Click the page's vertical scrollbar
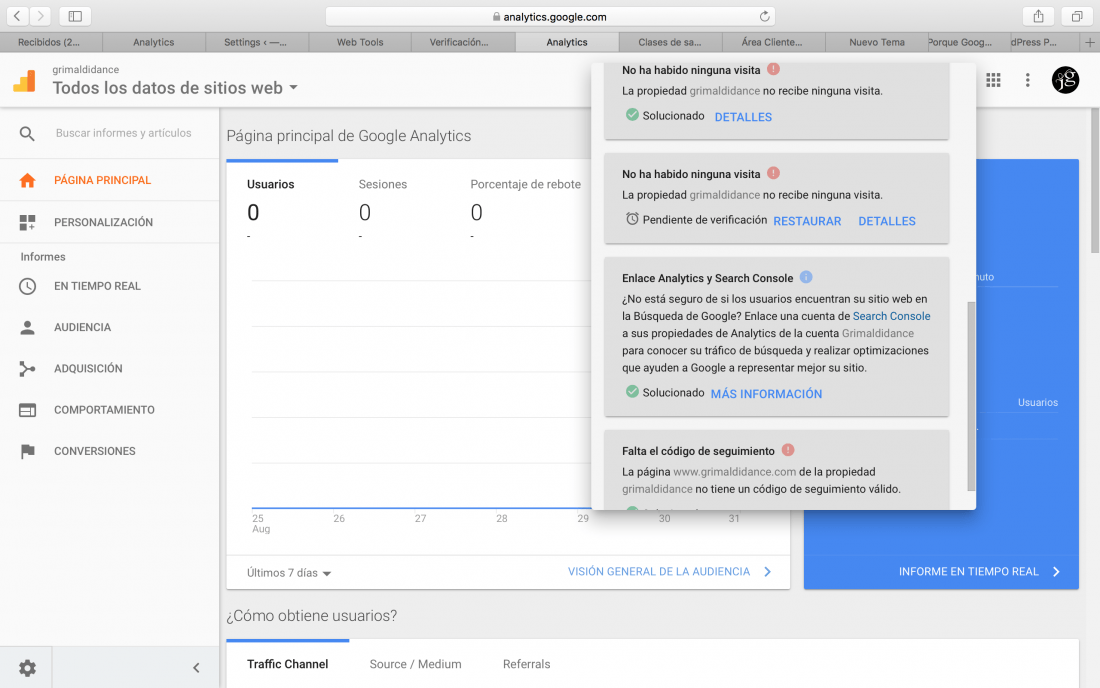 pyautogui.click(x=1095, y=181)
